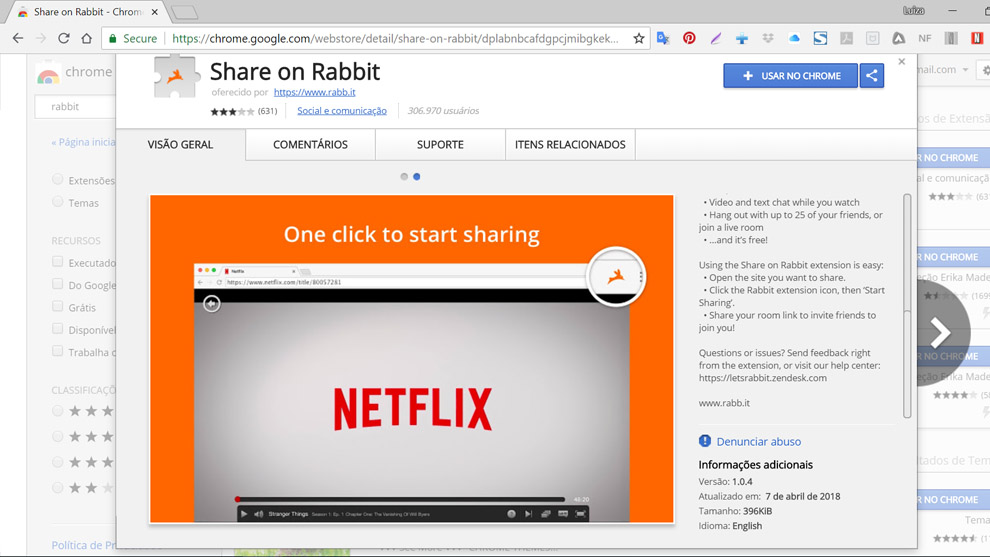Click the blue S extension icon

click(820, 39)
